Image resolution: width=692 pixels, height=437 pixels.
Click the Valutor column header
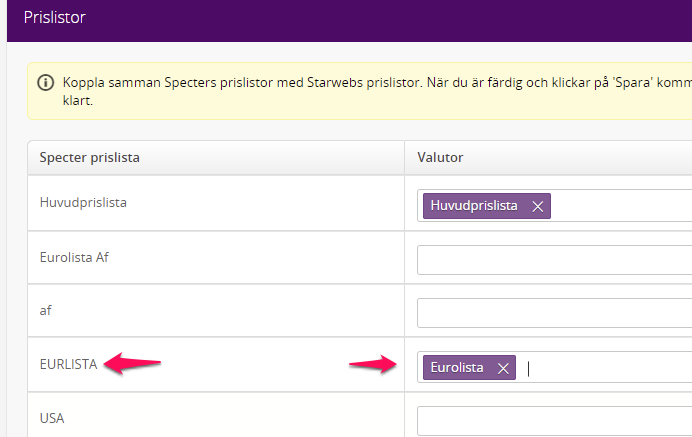point(443,158)
